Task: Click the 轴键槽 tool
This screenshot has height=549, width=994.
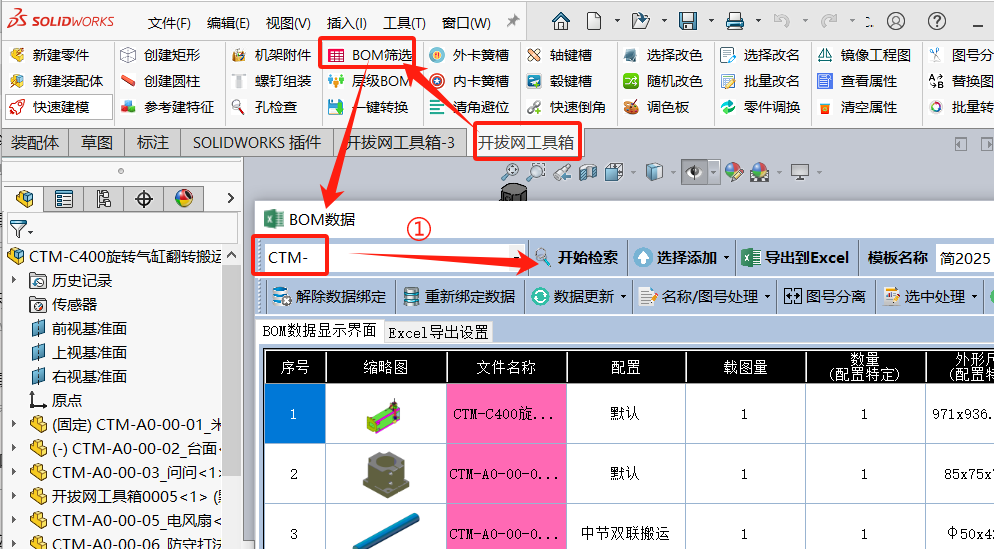Action: (559, 55)
